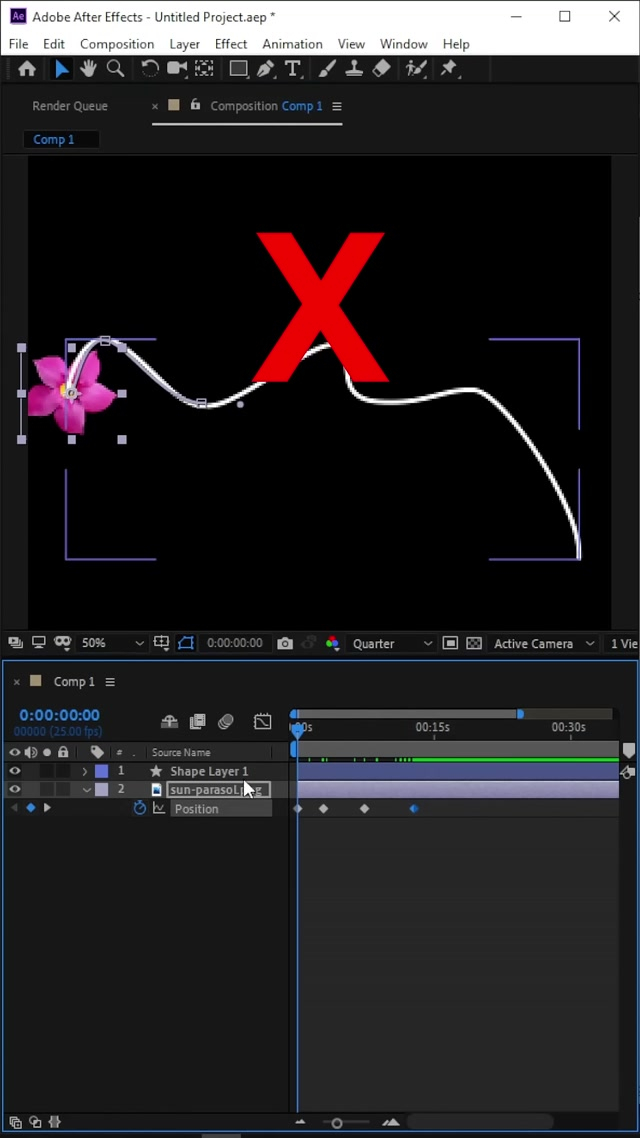640x1138 pixels.
Task: Open the Quarter resolution dropdown
Action: [392, 644]
